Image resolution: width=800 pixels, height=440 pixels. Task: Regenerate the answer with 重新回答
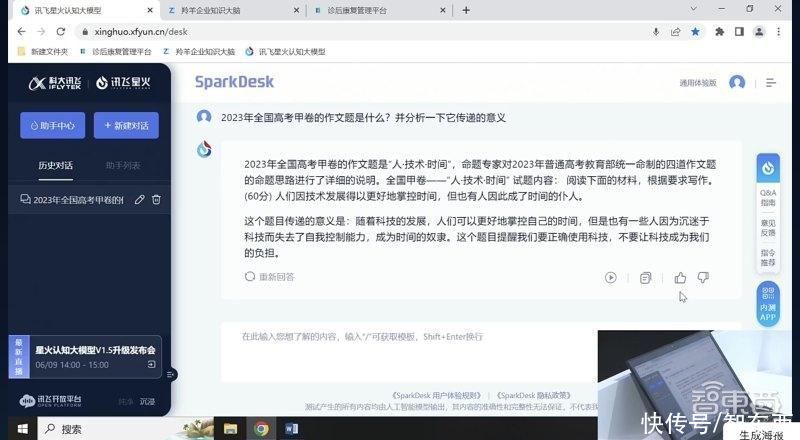point(270,277)
